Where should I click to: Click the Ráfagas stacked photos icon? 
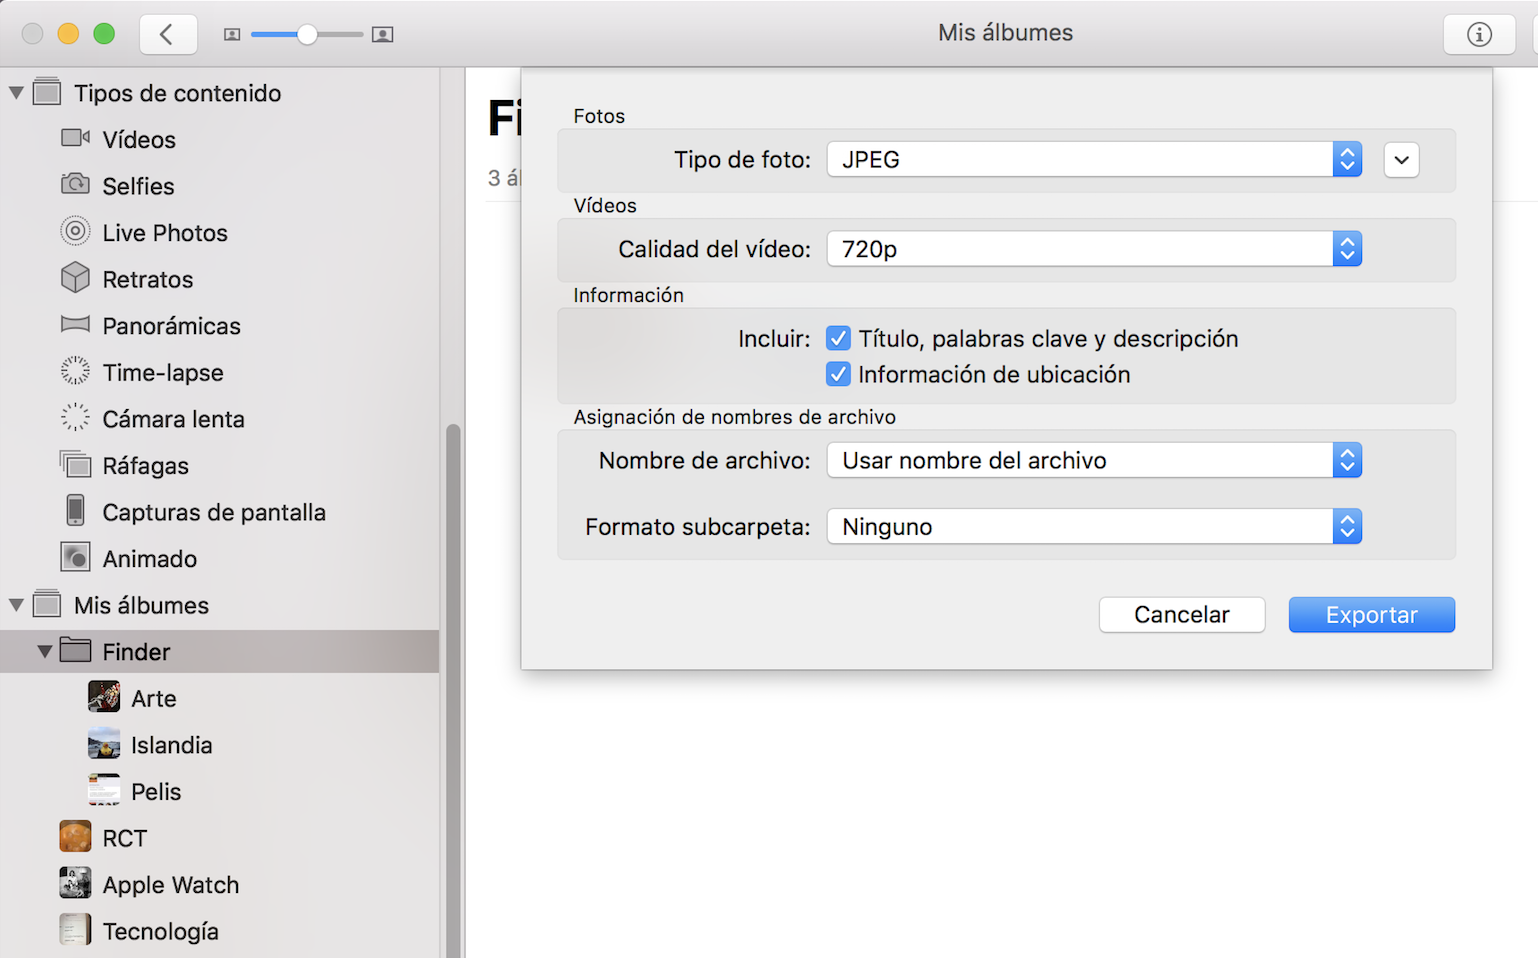point(75,464)
